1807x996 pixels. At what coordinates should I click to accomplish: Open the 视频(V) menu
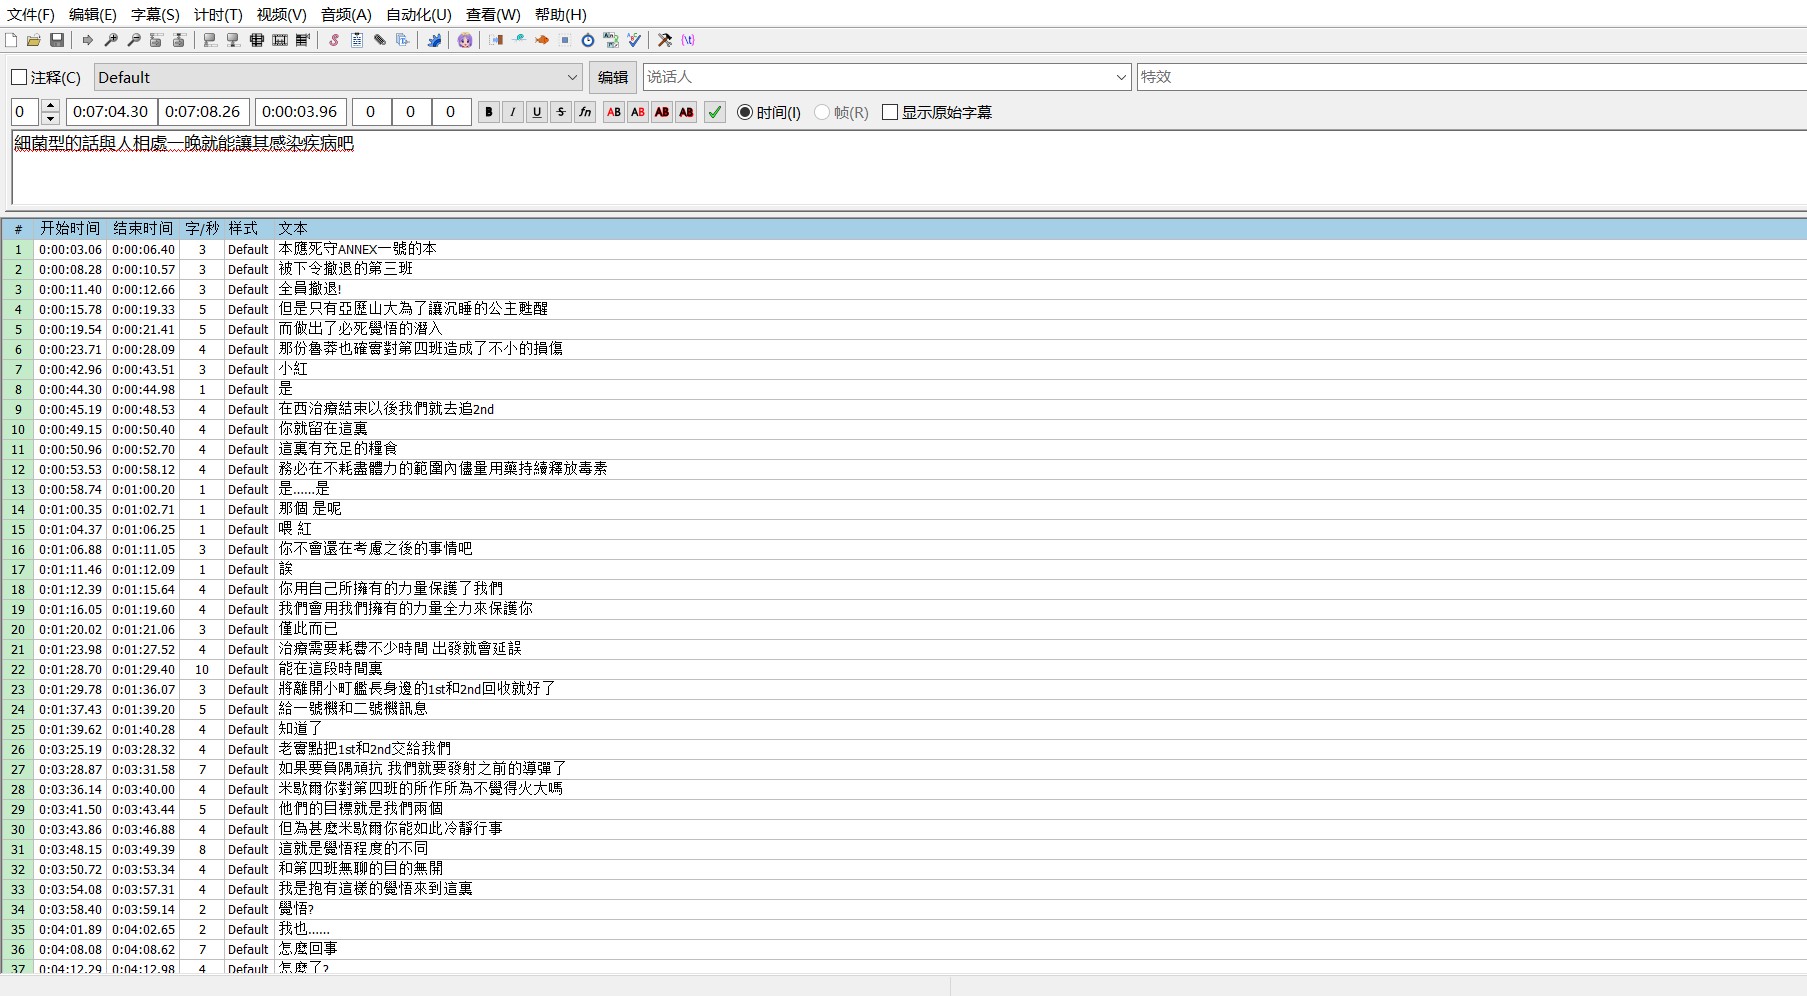click(281, 15)
